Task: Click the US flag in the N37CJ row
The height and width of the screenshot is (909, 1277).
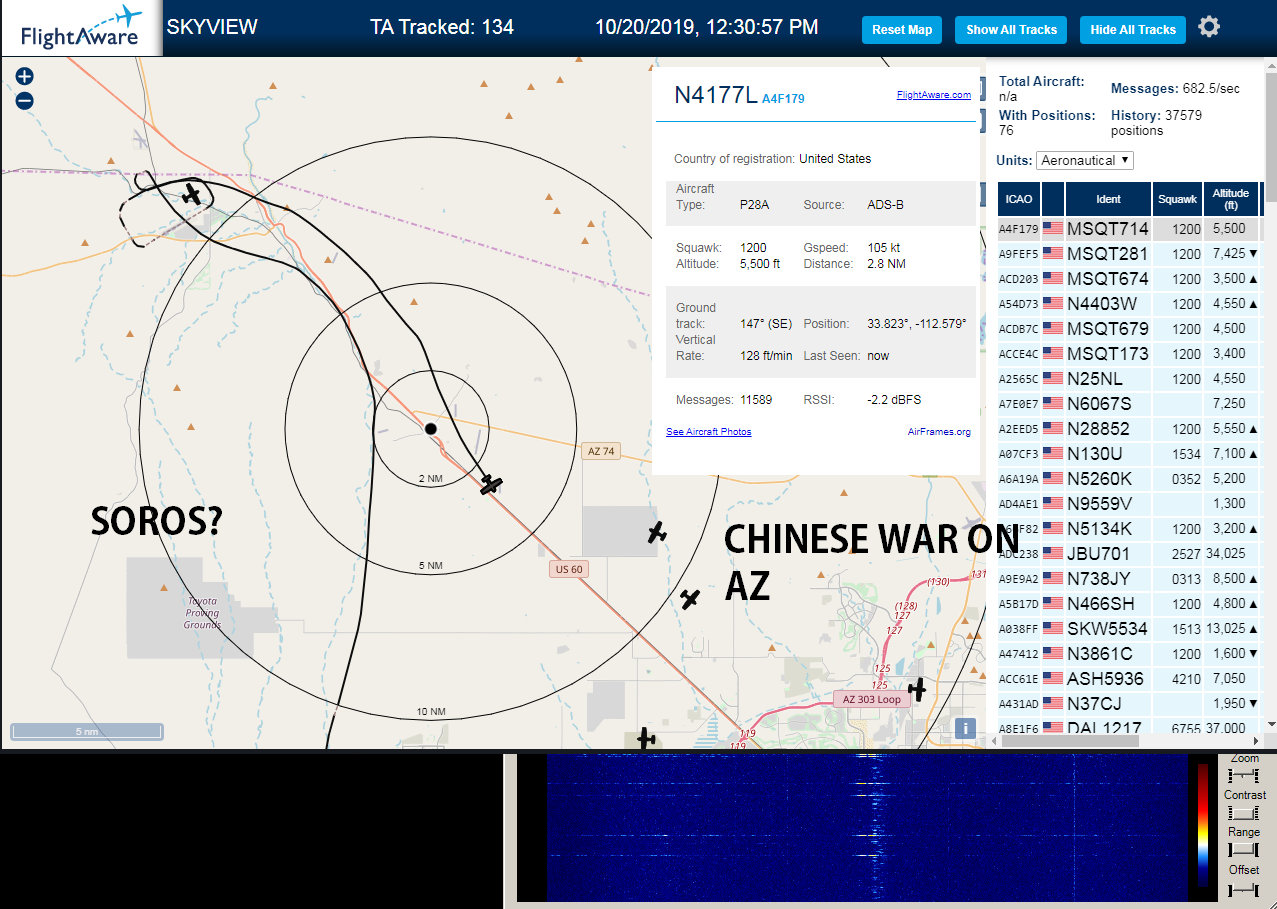Action: (1053, 704)
